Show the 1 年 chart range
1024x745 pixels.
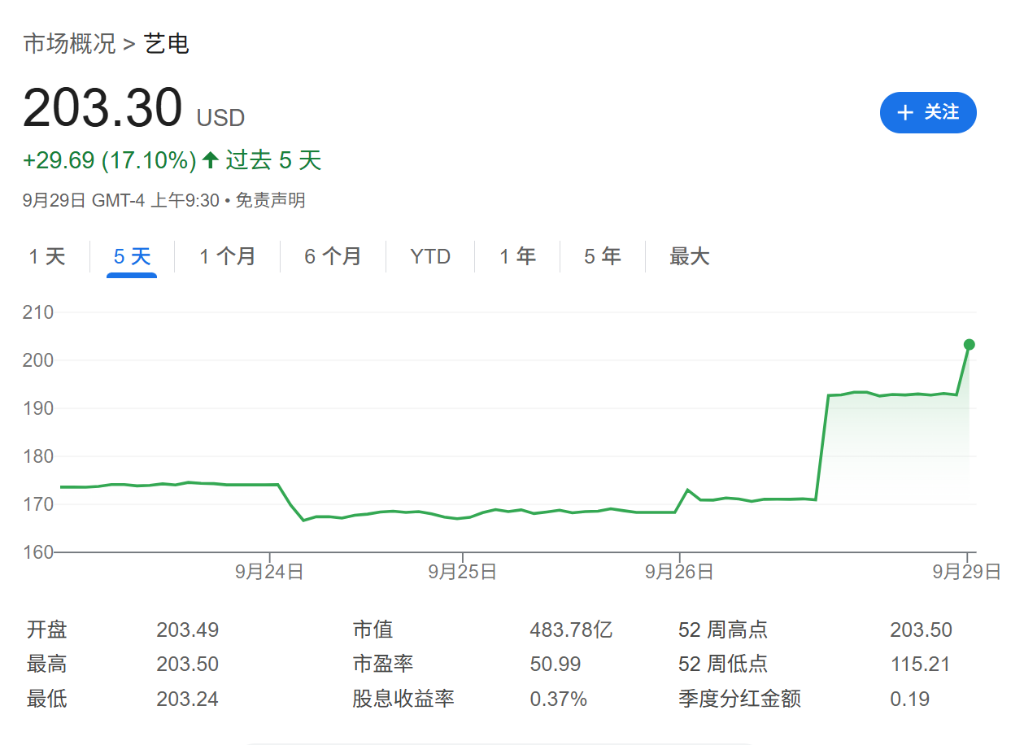click(x=518, y=257)
